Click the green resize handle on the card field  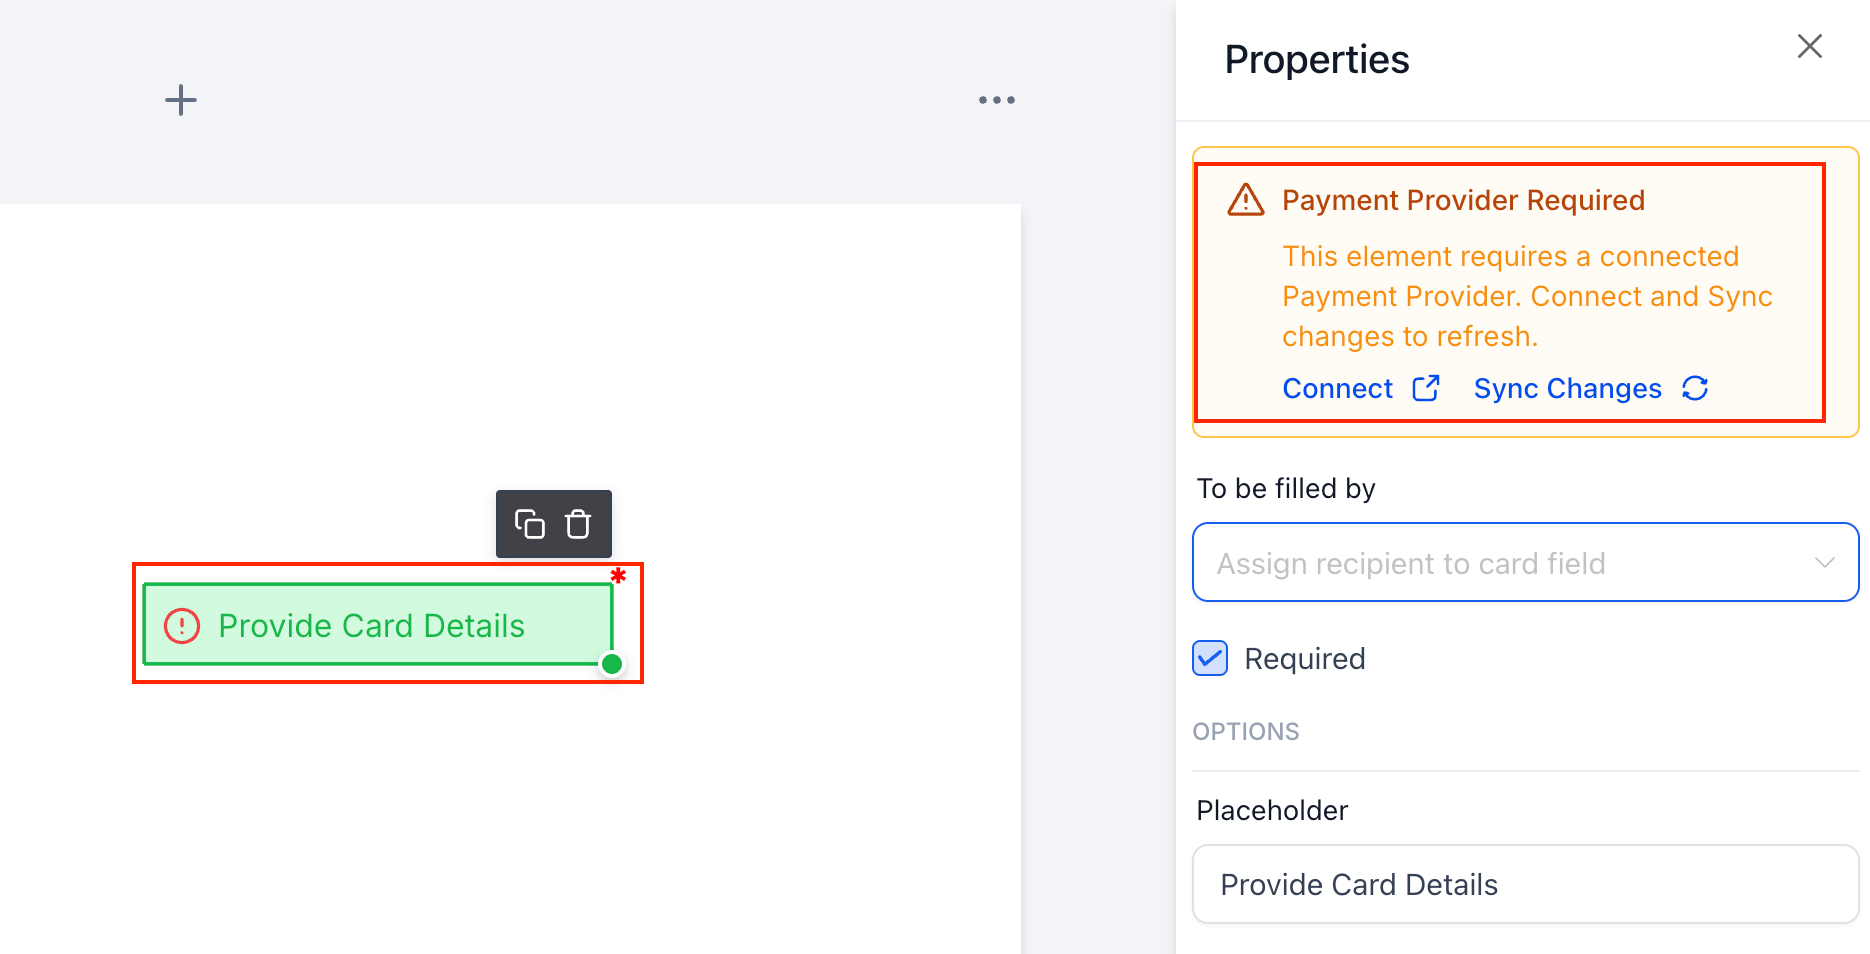(x=612, y=663)
